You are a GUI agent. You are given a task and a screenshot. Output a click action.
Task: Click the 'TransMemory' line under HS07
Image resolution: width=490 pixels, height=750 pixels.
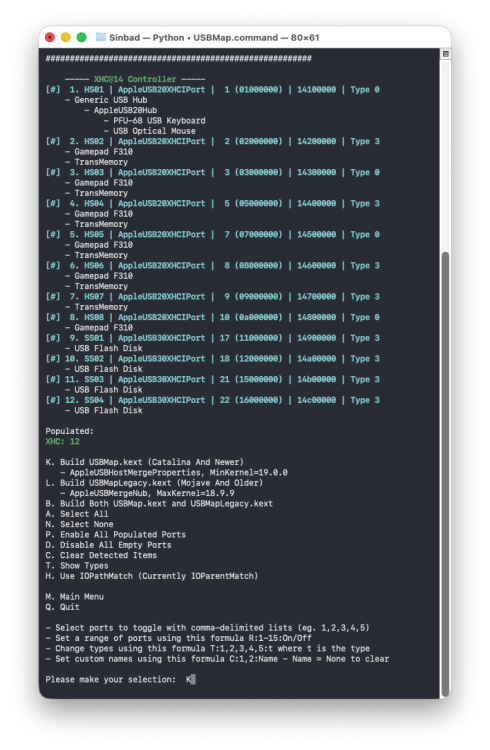coord(97,307)
